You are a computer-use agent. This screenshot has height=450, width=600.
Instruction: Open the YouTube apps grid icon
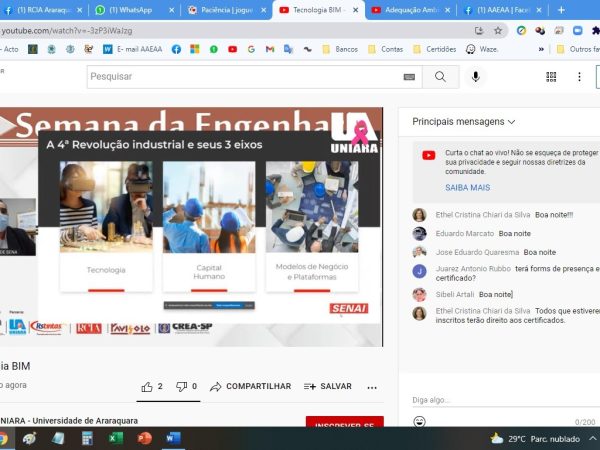pyautogui.click(x=551, y=77)
